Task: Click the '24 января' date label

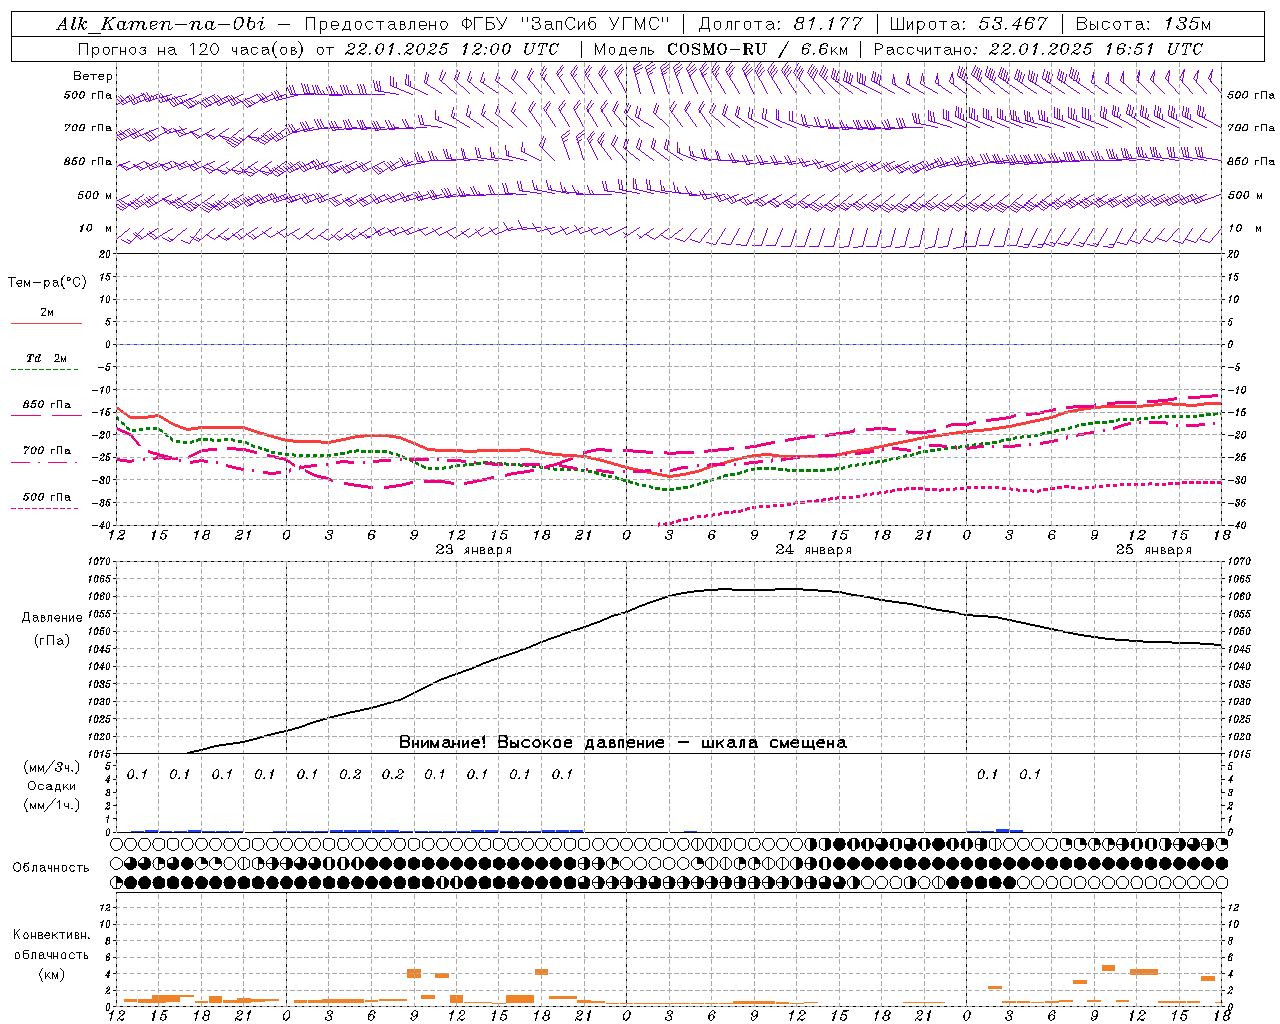Action: point(813,550)
